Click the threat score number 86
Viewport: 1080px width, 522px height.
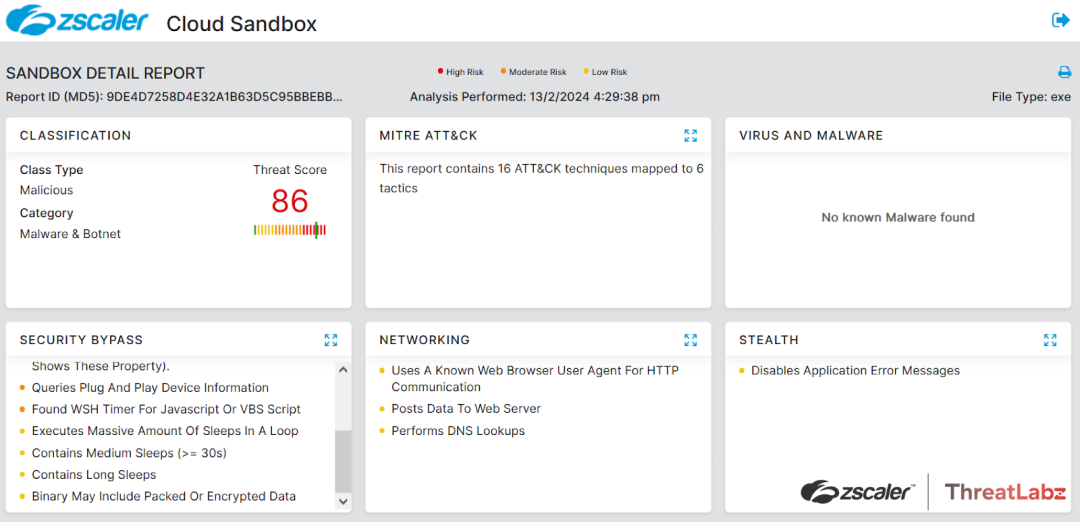pos(290,201)
